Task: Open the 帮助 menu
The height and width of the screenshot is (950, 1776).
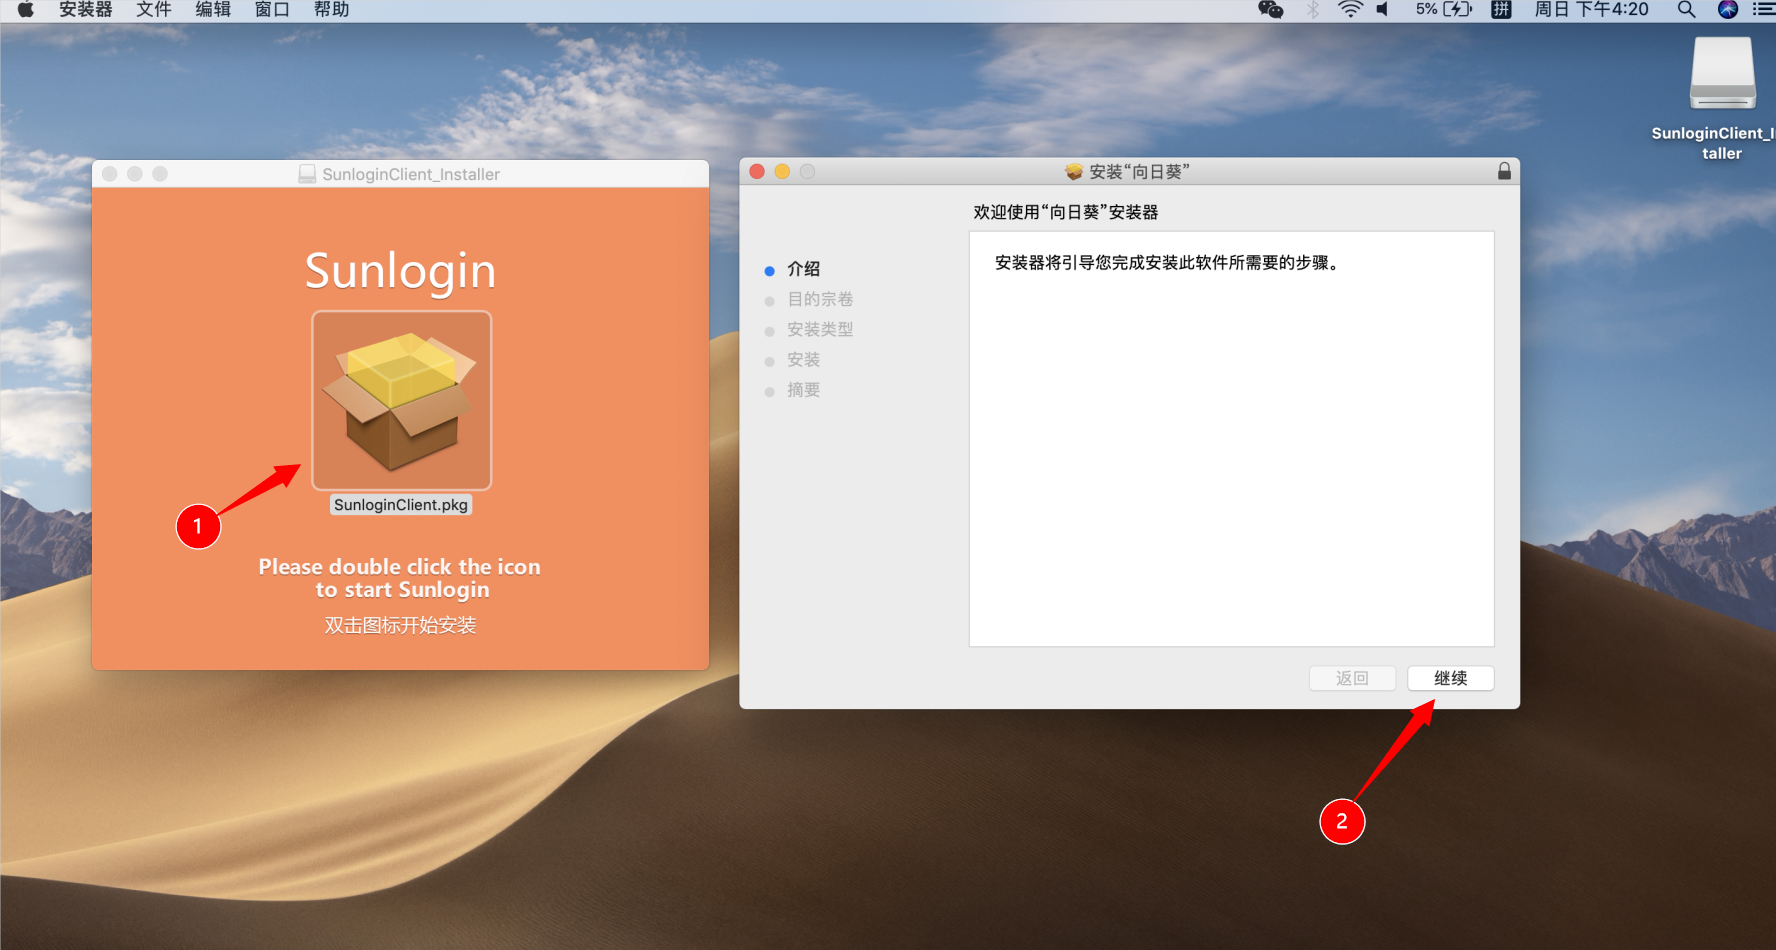Action: [x=331, y=9]
